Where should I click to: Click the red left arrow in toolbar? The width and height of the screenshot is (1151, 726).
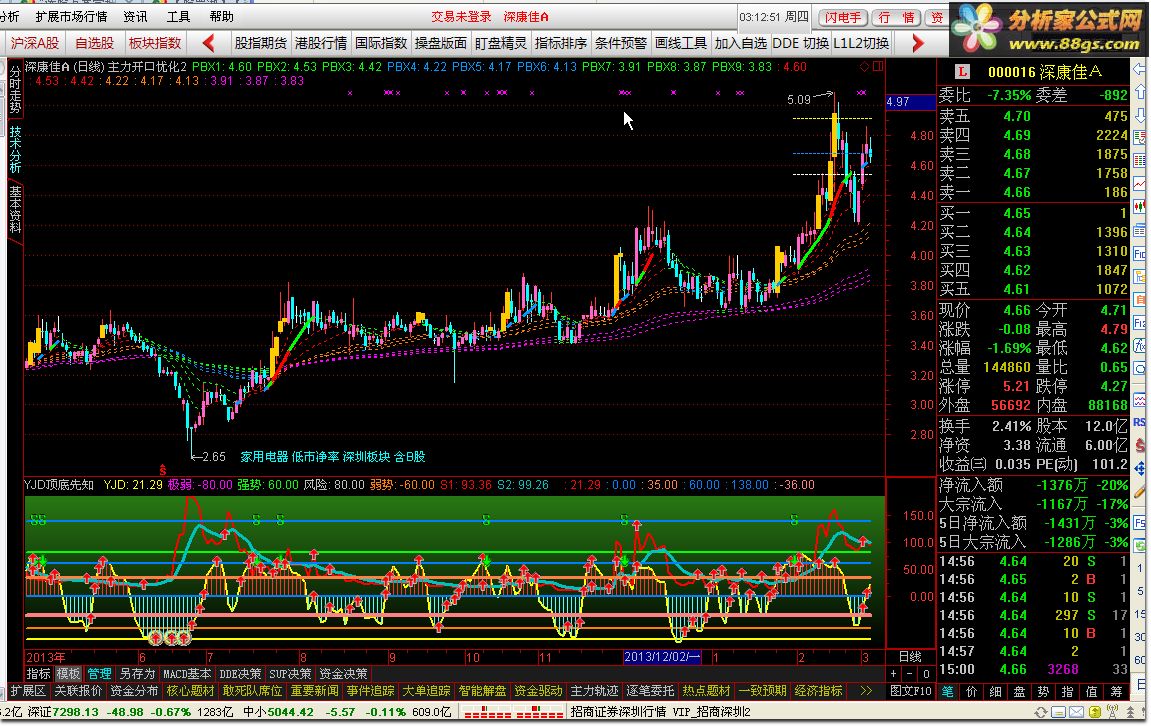click(208, 43)
